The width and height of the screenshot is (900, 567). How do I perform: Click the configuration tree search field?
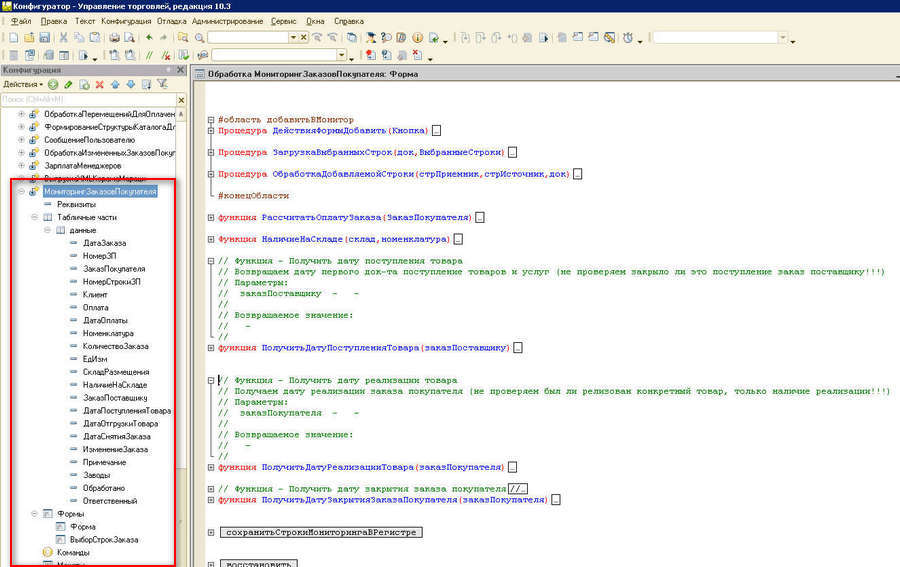(x=85, y=99)
